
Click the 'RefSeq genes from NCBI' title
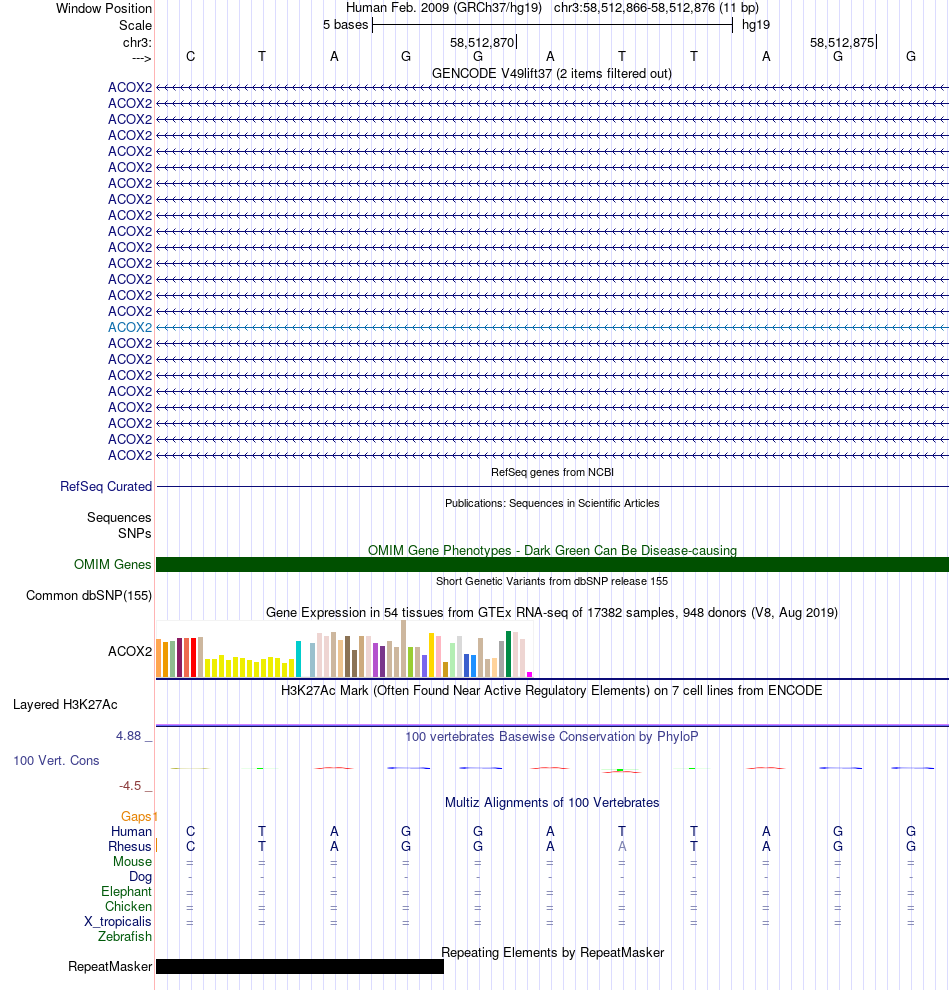552,472
